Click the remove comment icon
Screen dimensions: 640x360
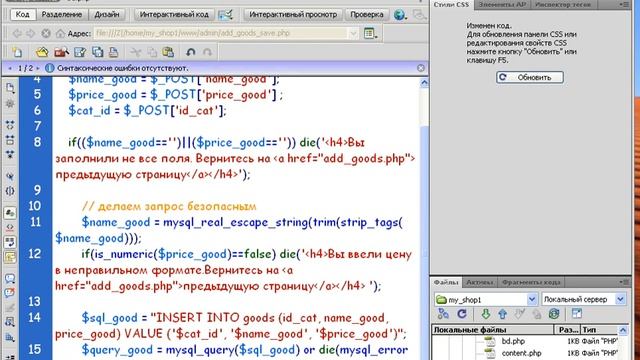[10, 293]
